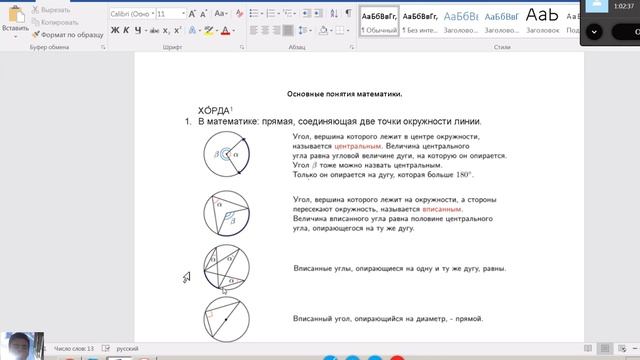This screenshot has height=360, width=640.
Task: Click the zoom out minus button
Action: click(x=635, y=348)
